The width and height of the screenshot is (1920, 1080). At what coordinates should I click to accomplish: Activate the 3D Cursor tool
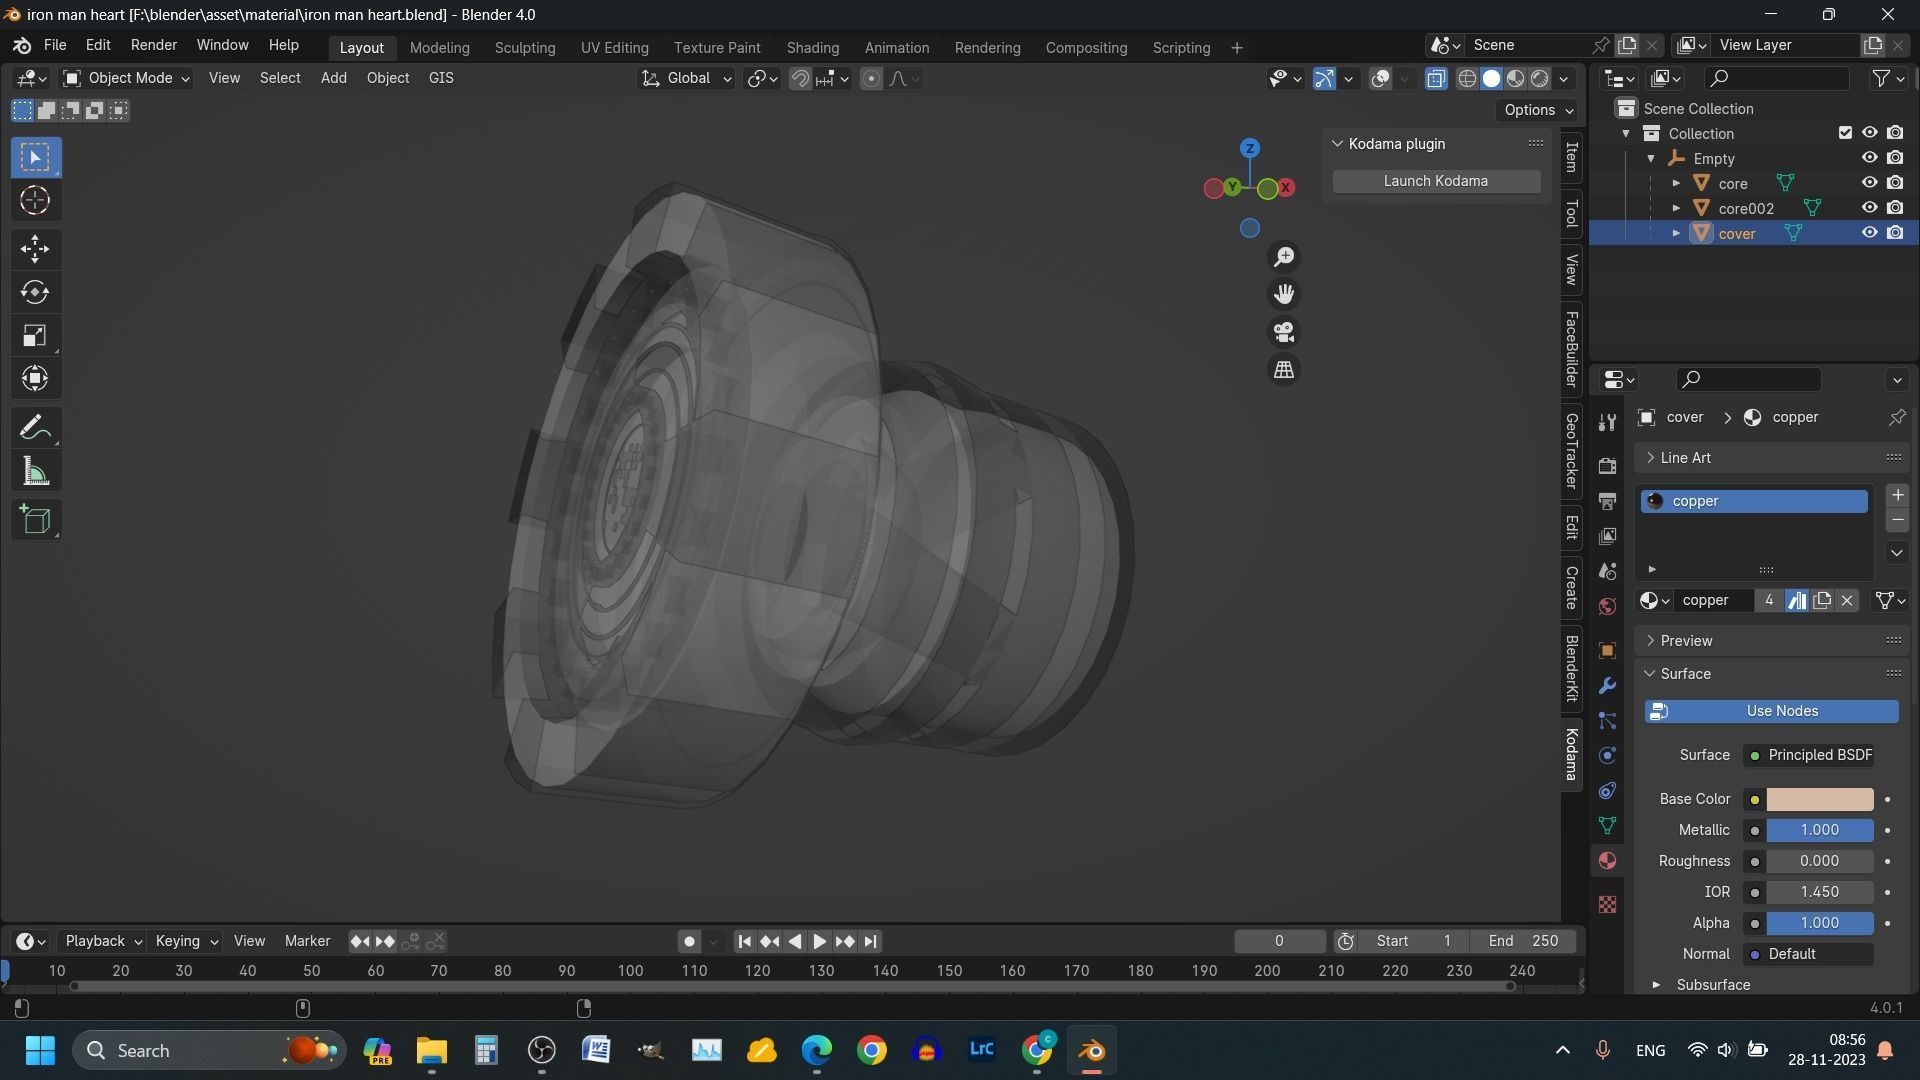pyautogui.click(x=35, y=201)
